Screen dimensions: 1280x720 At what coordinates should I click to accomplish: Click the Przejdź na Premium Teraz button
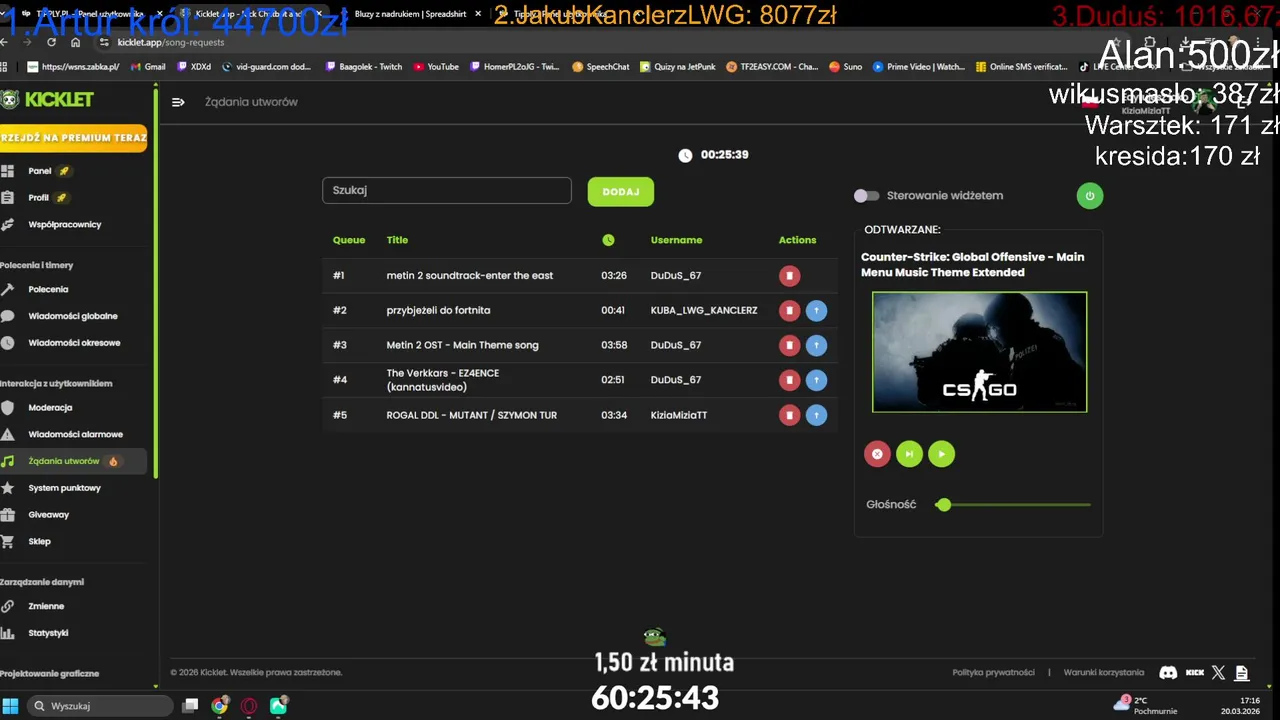73,138
